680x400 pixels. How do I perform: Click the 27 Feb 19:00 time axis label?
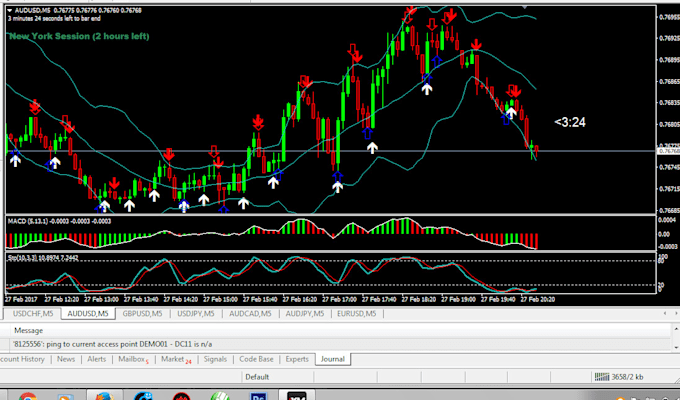pyautogui.click(x=458, y=299)
